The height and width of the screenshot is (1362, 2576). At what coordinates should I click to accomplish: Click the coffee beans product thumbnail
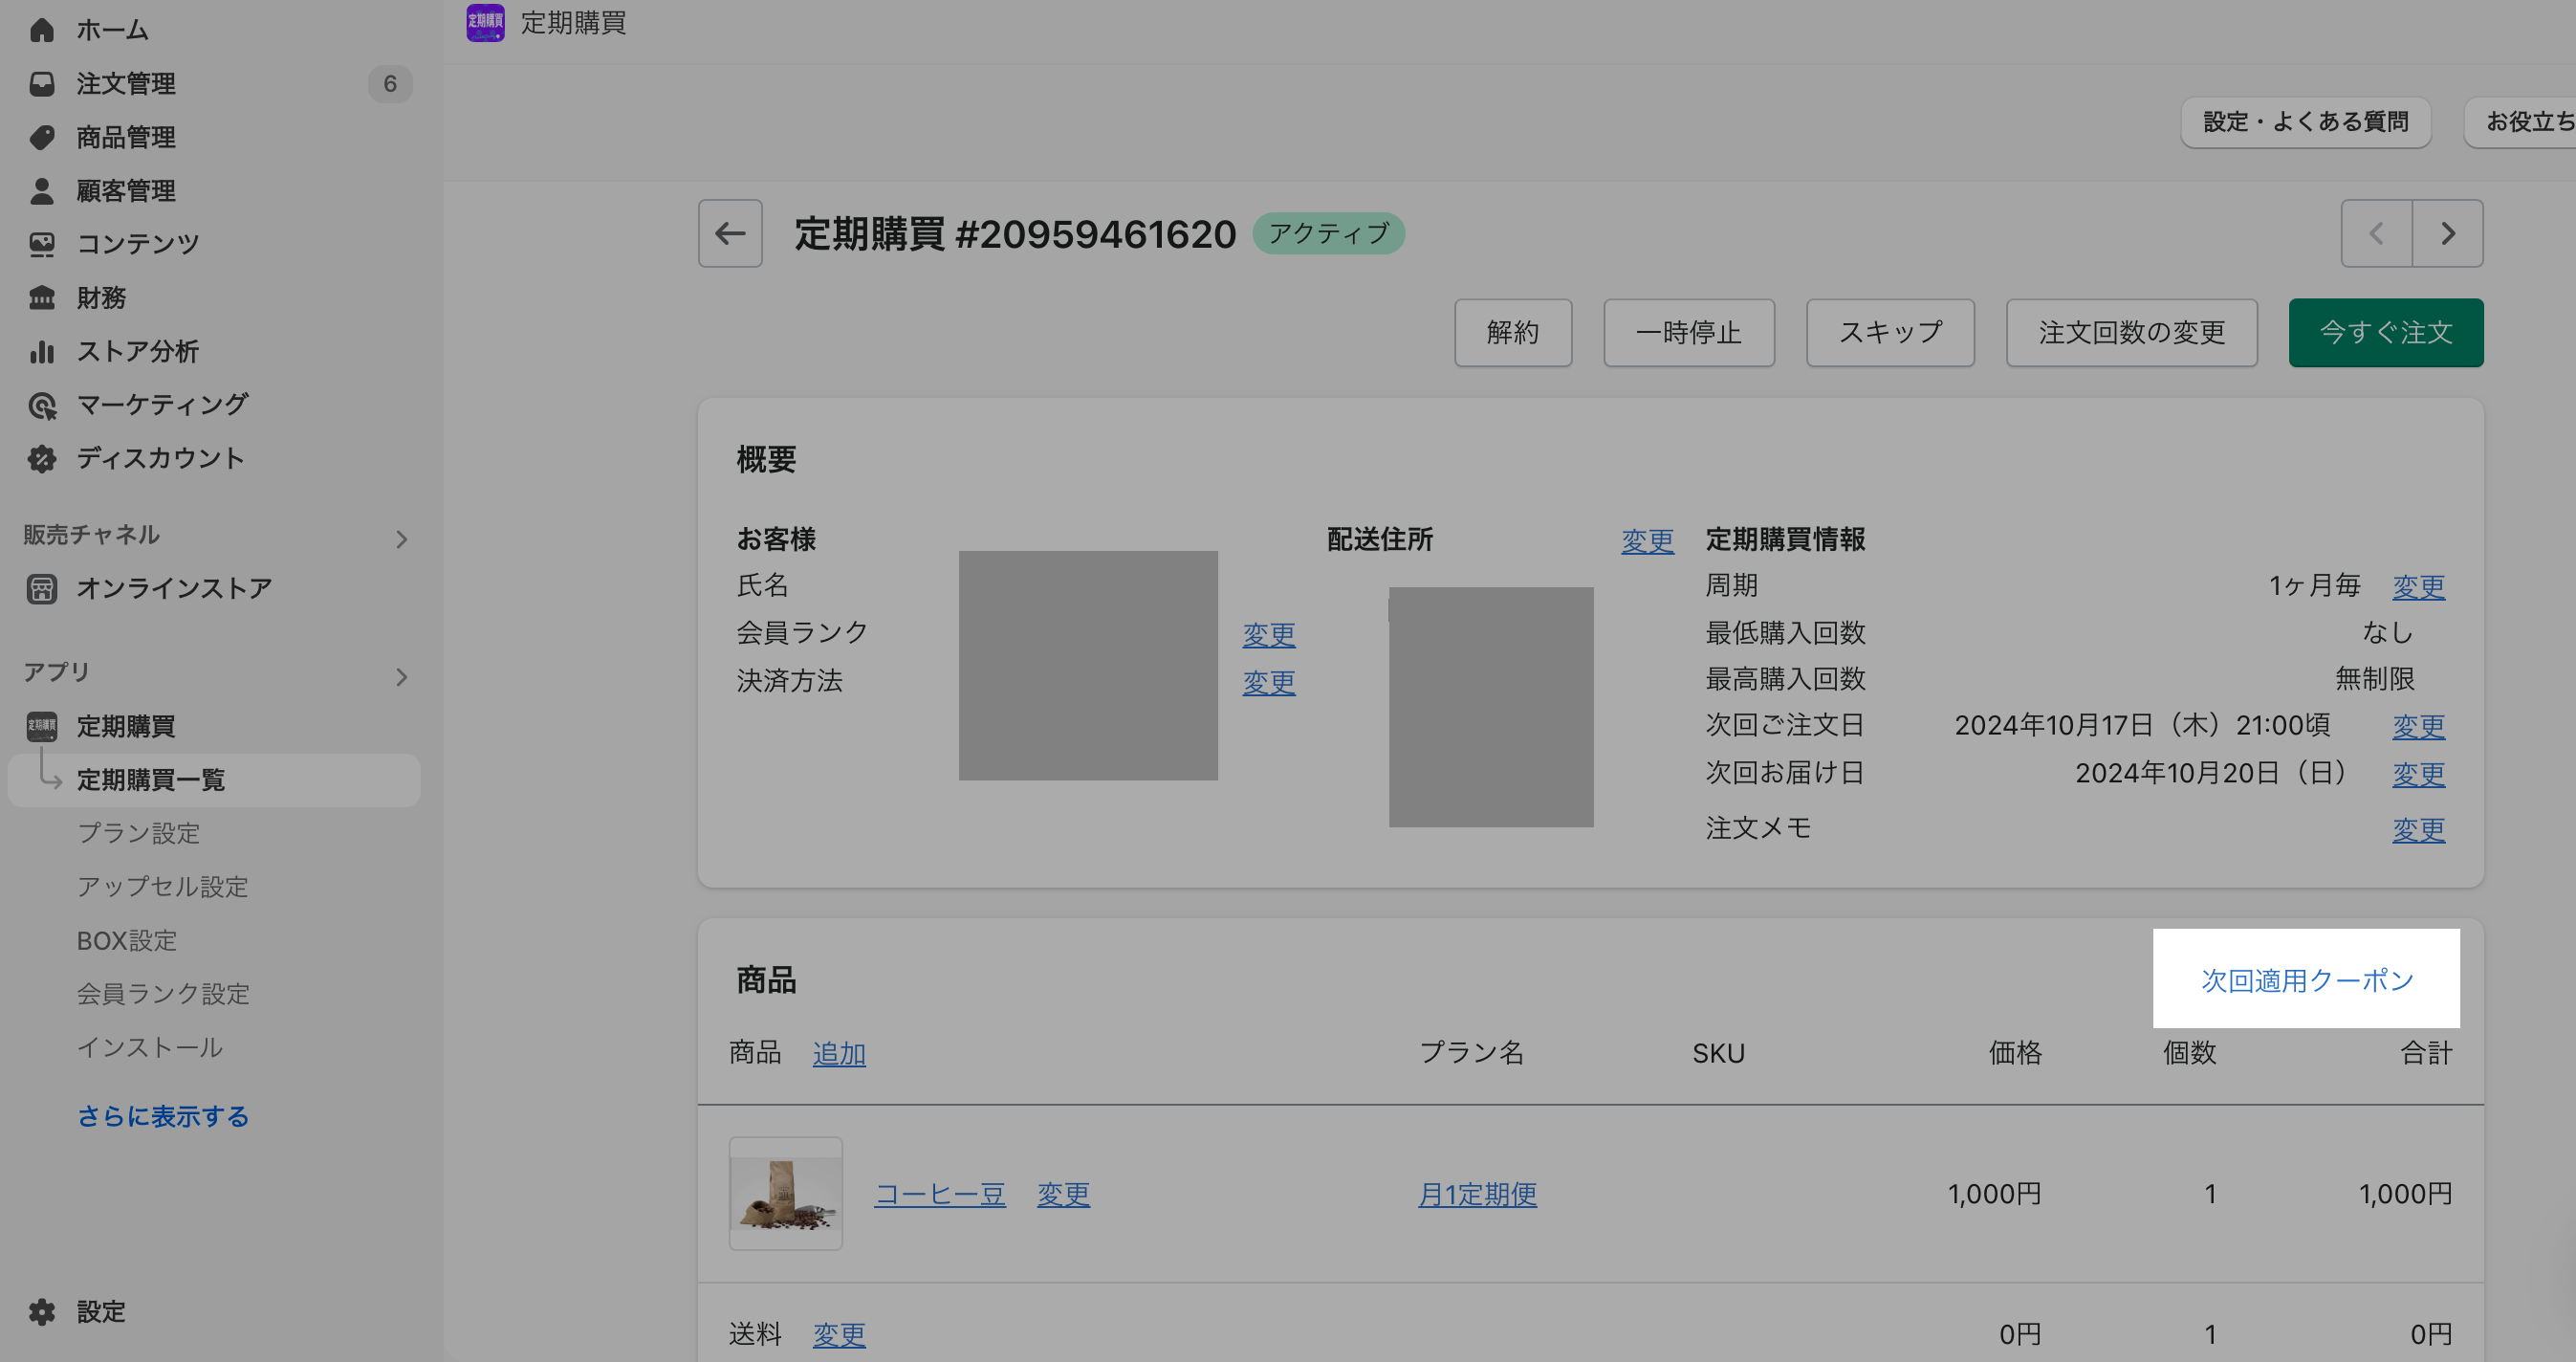pos(785,1193)
